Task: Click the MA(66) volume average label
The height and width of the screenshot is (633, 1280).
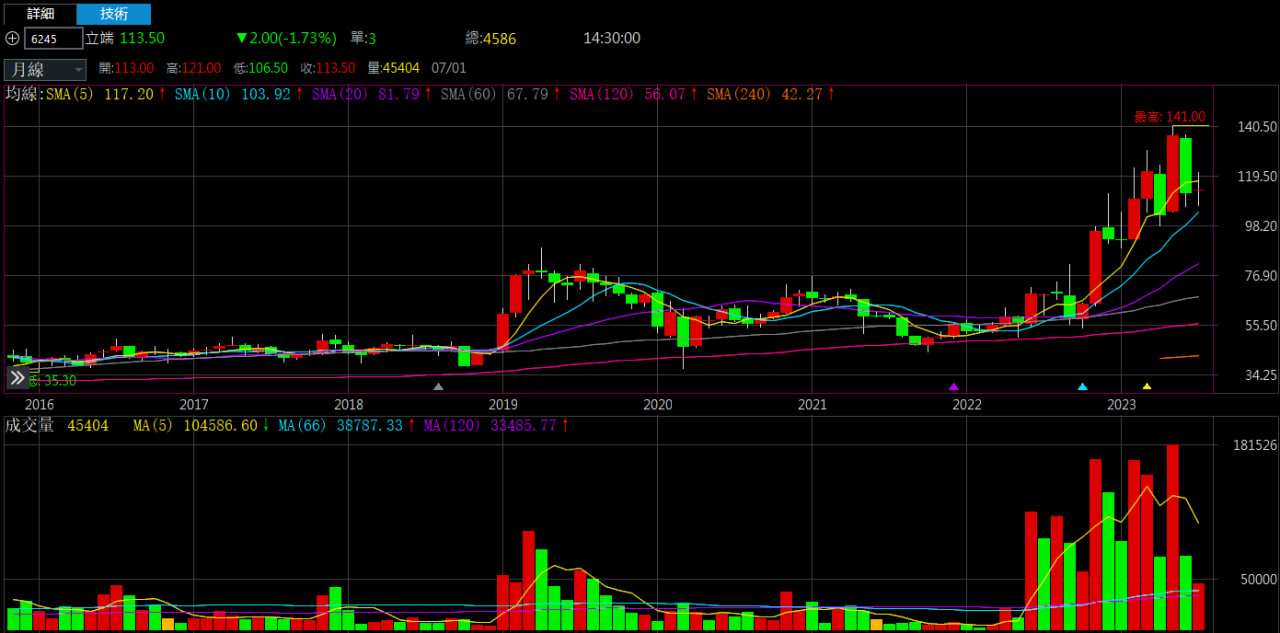Action: 299,425
